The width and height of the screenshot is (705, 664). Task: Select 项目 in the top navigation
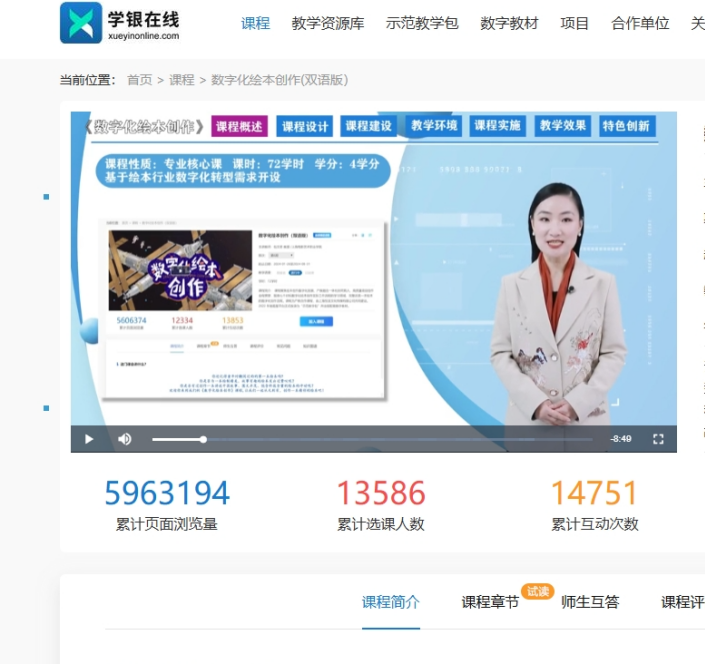click(575, 23)
